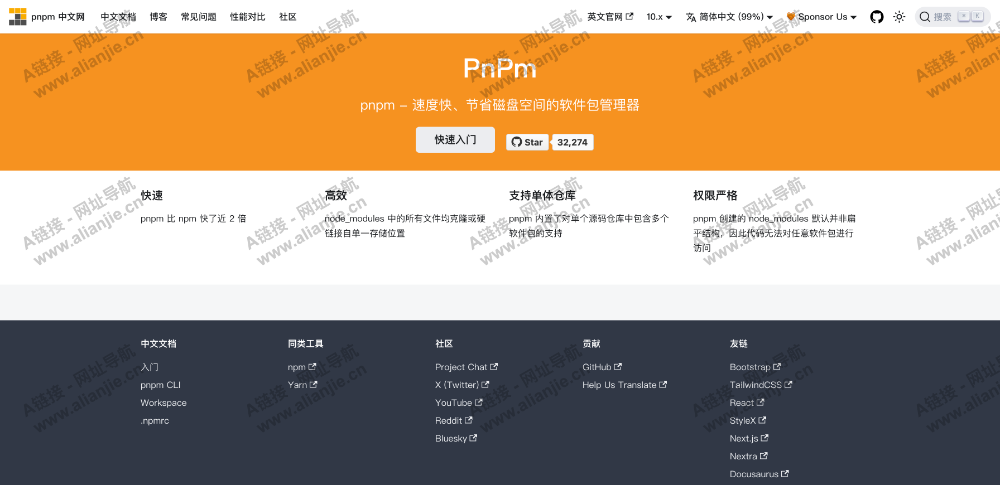Click external icon beside TailwindCSS link
The height and width of the screenshot is (485, 1000).
click(788, 385)
